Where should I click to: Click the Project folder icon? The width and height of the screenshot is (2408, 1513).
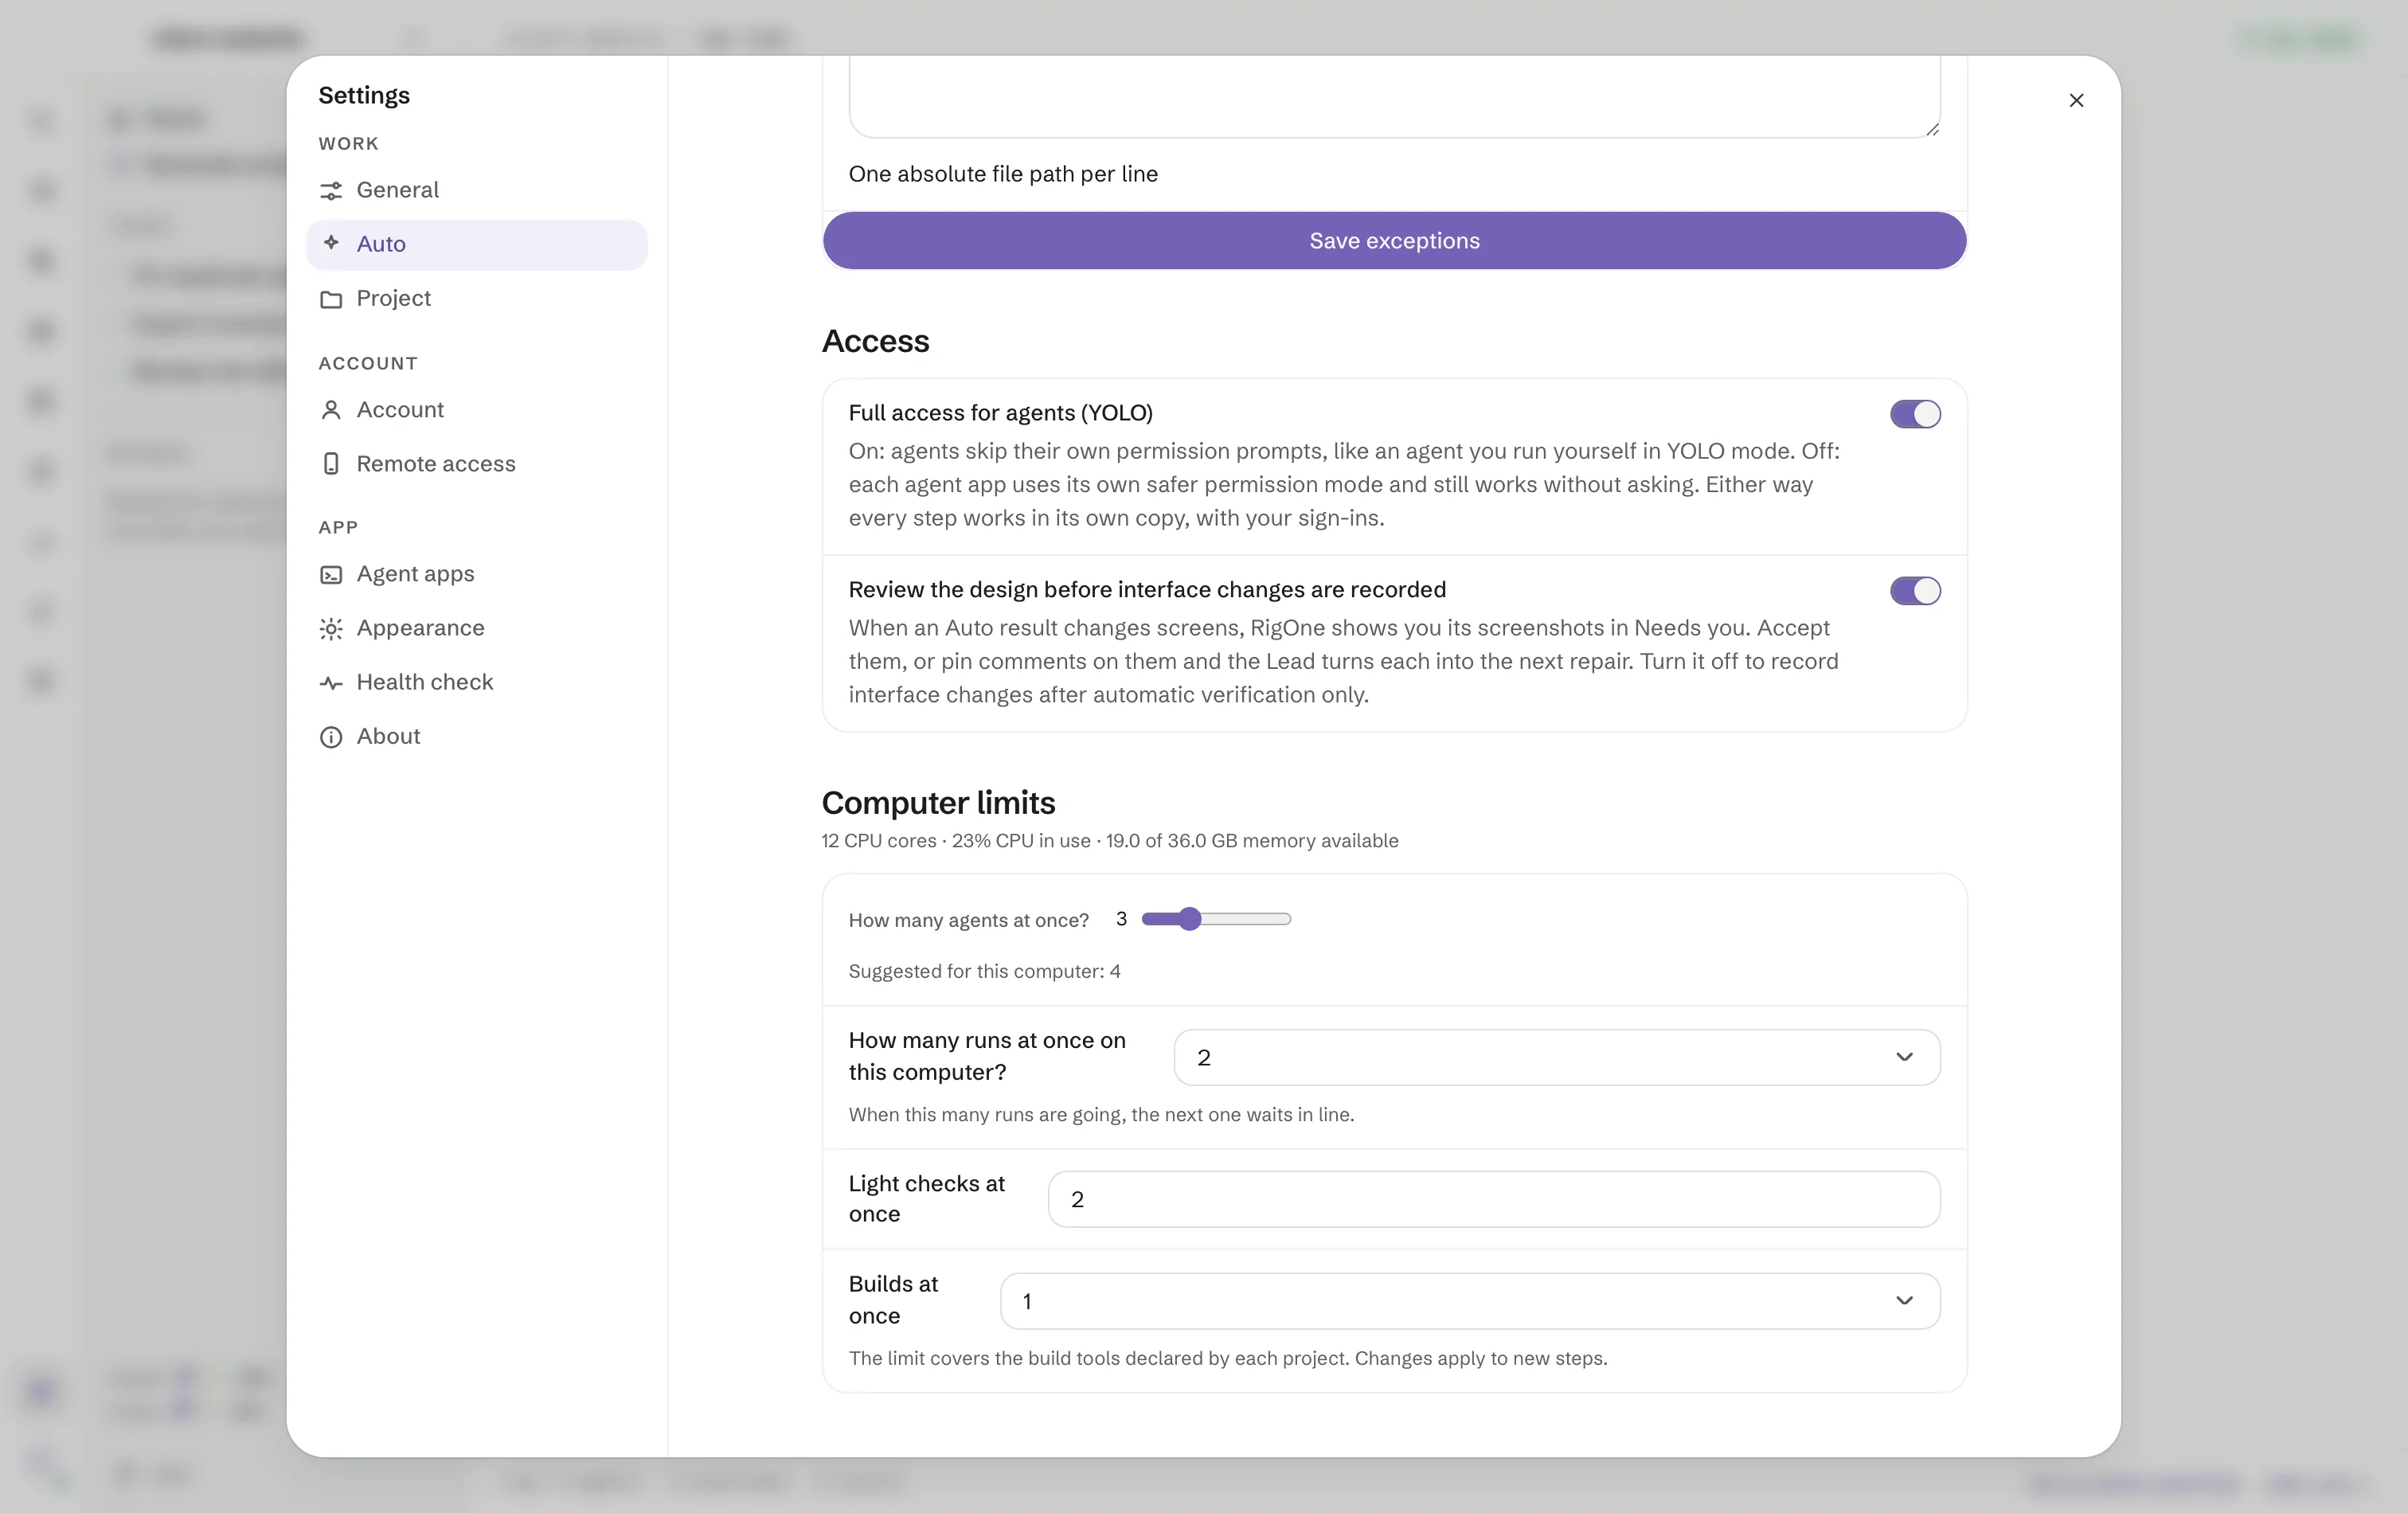tap(331, 299)
